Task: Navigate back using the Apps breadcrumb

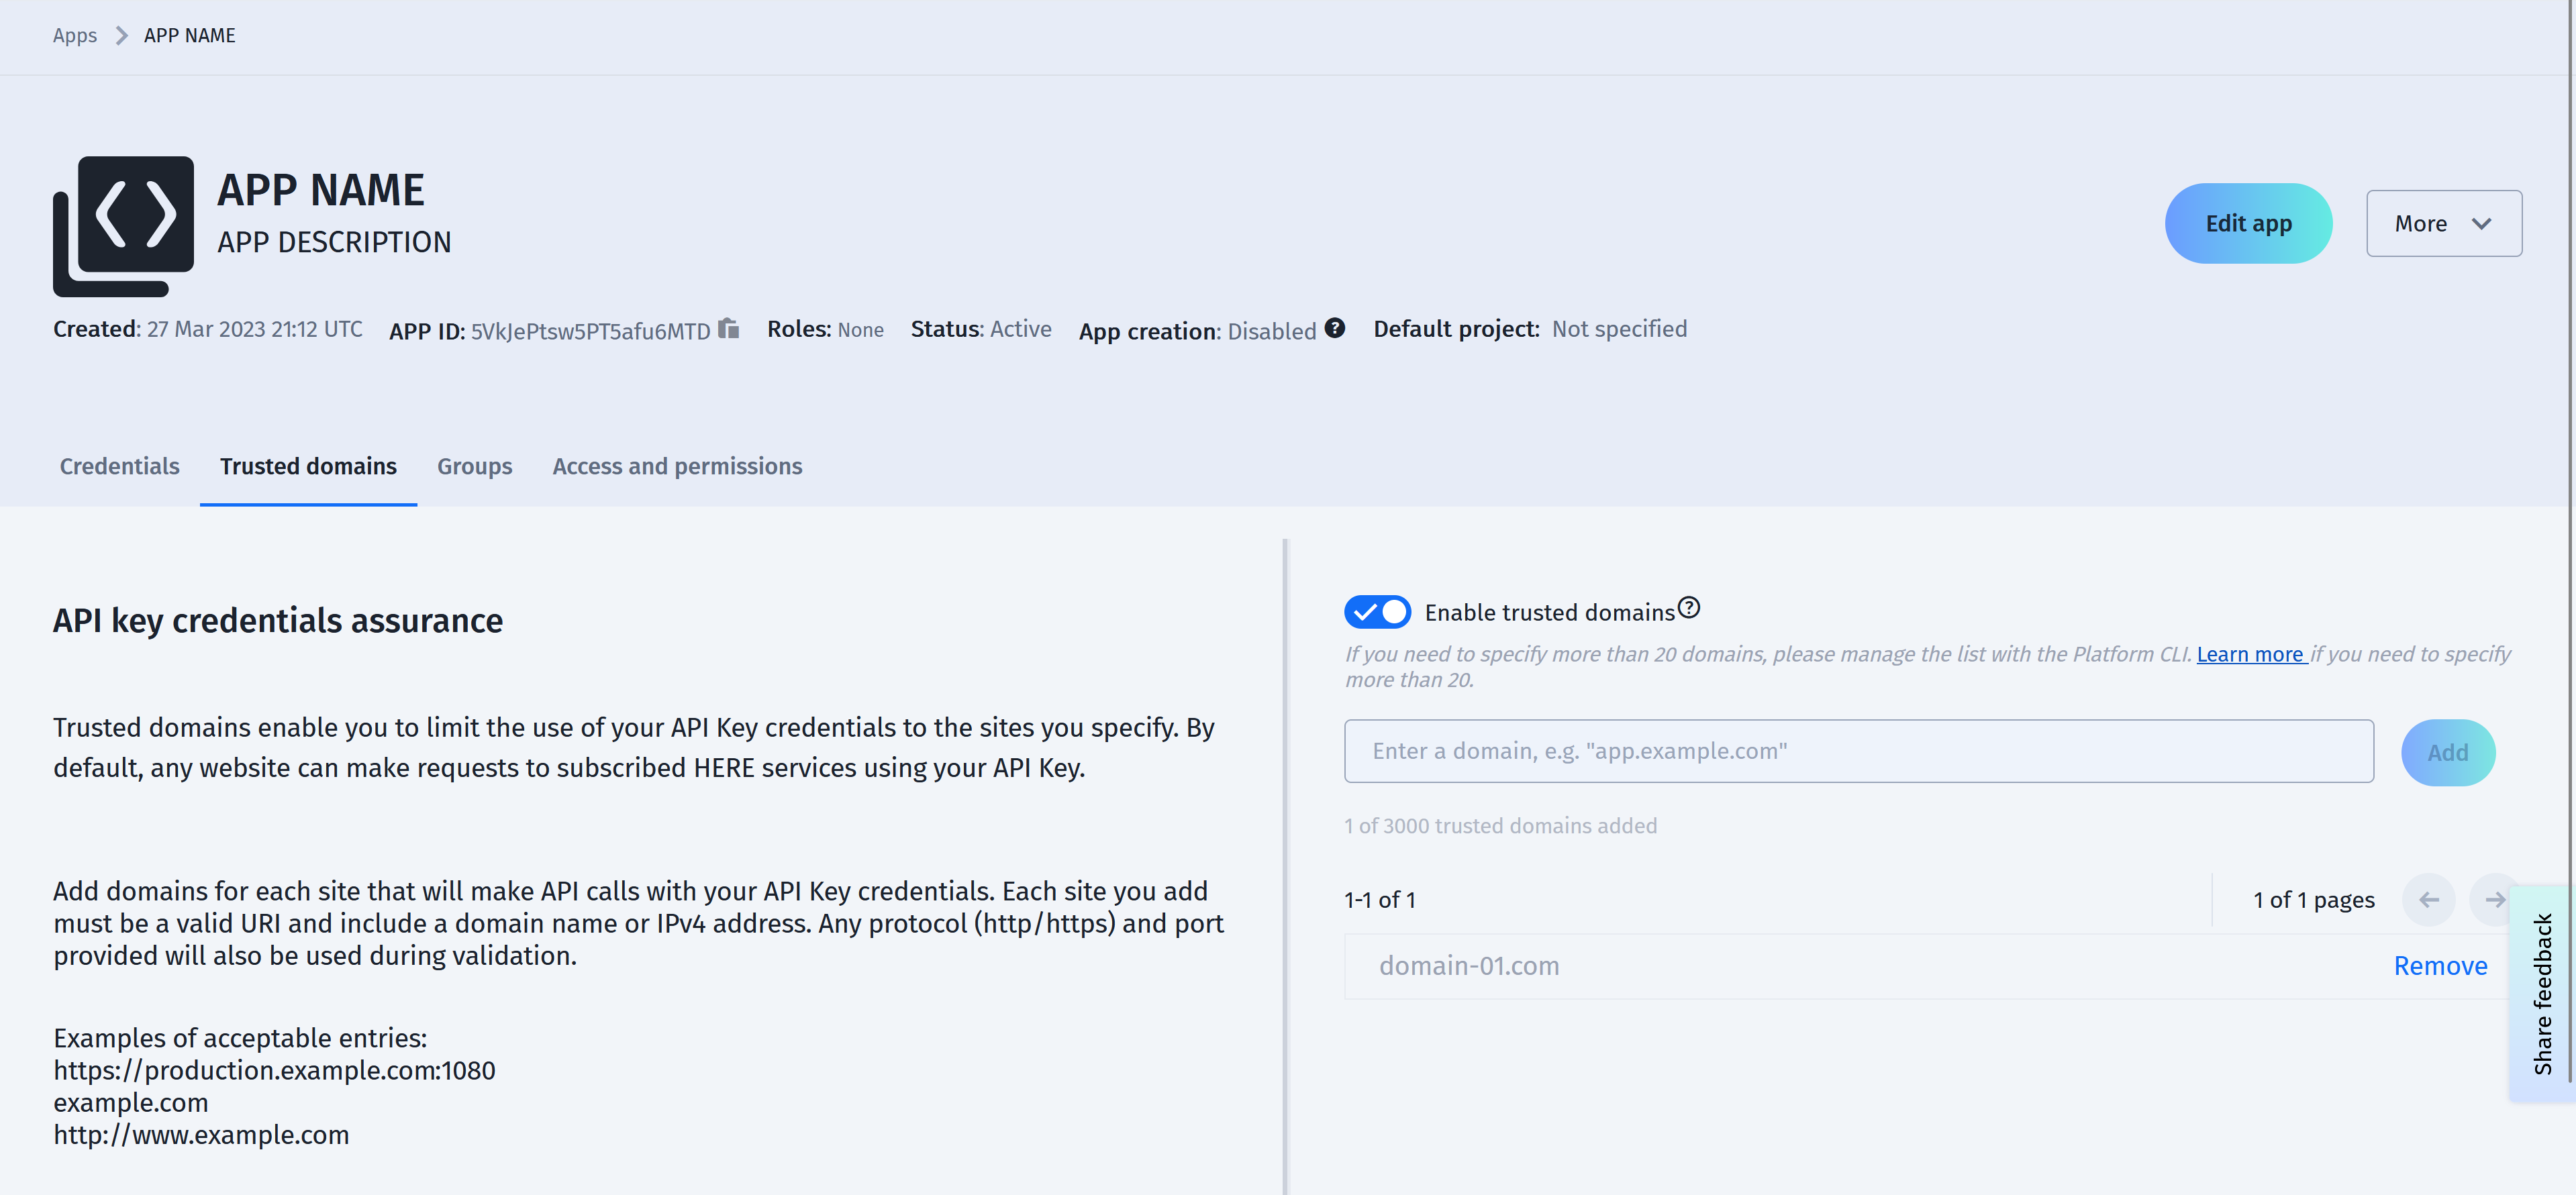Action: 75,35
